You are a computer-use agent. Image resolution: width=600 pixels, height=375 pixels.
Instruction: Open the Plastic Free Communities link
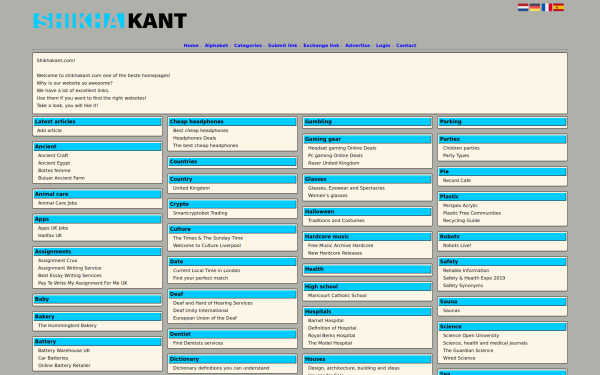coord(472,213)
